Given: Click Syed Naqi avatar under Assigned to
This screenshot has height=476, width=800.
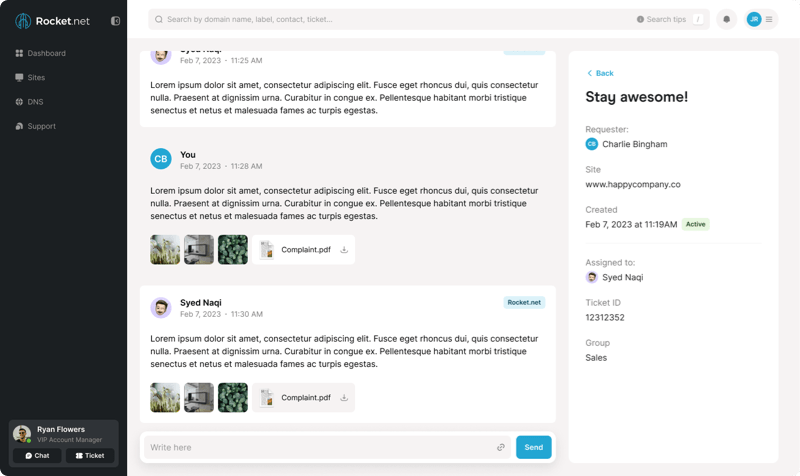Looking at the screenshot, I should point(592,278).
